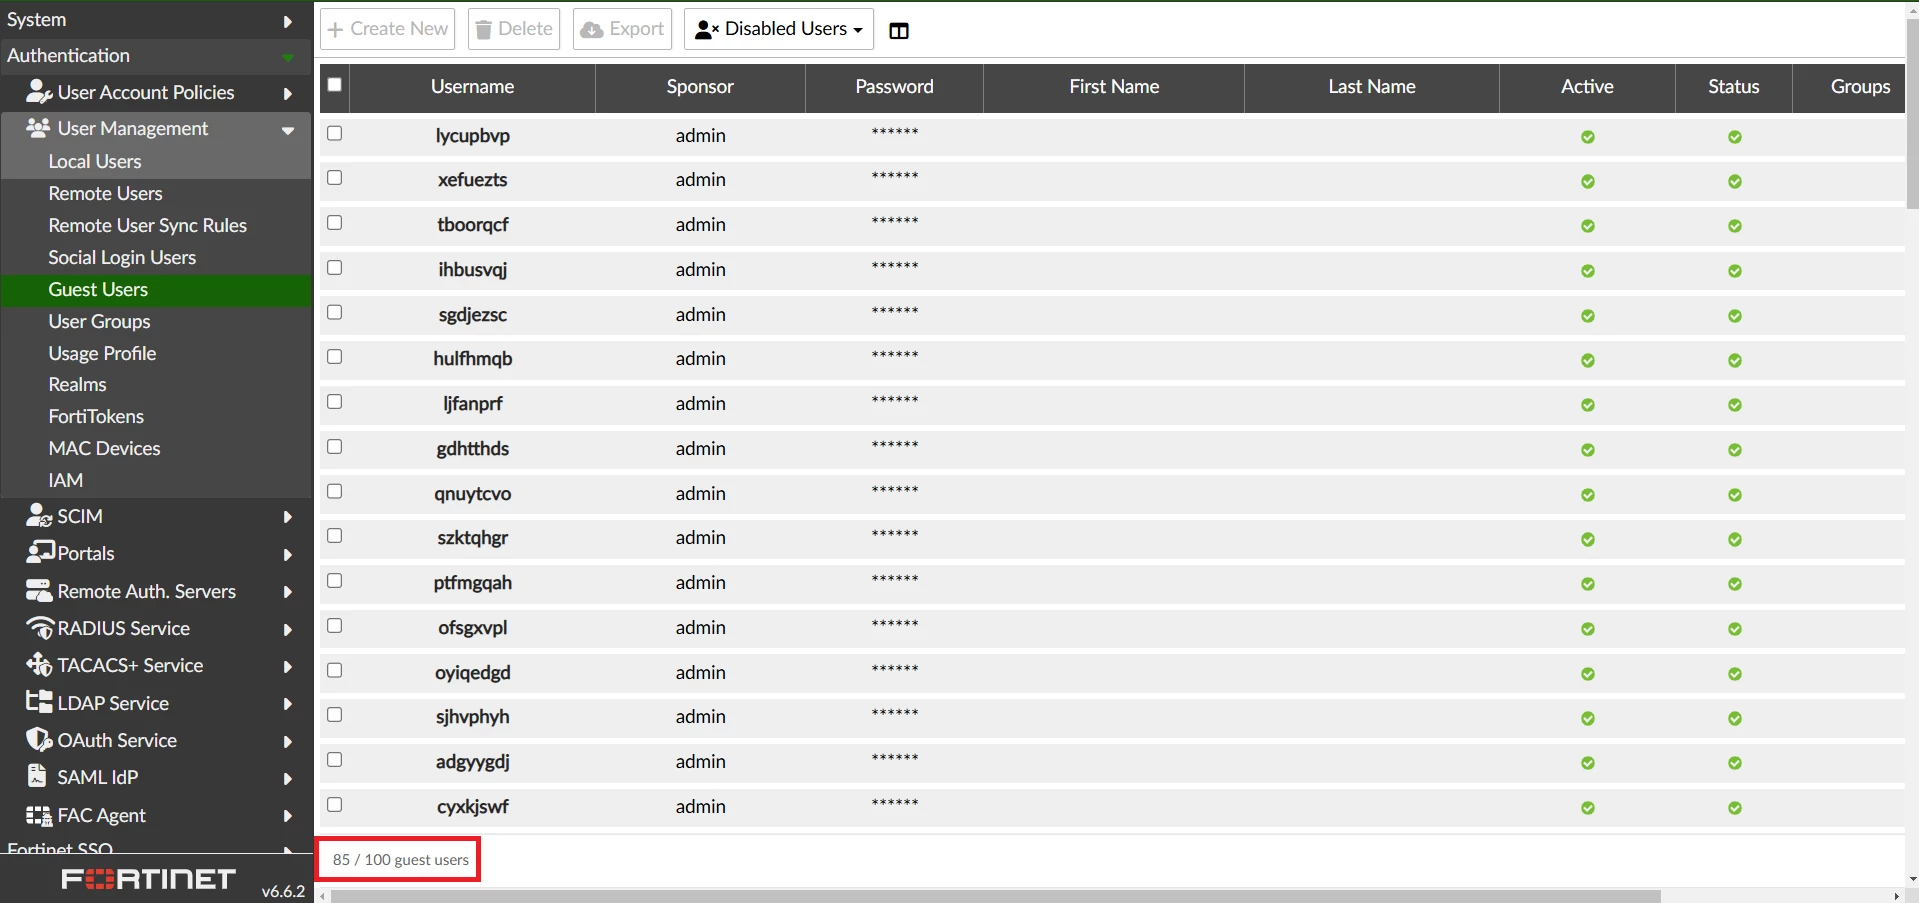Check the box for user xefuezts

[x=334, y=177]
